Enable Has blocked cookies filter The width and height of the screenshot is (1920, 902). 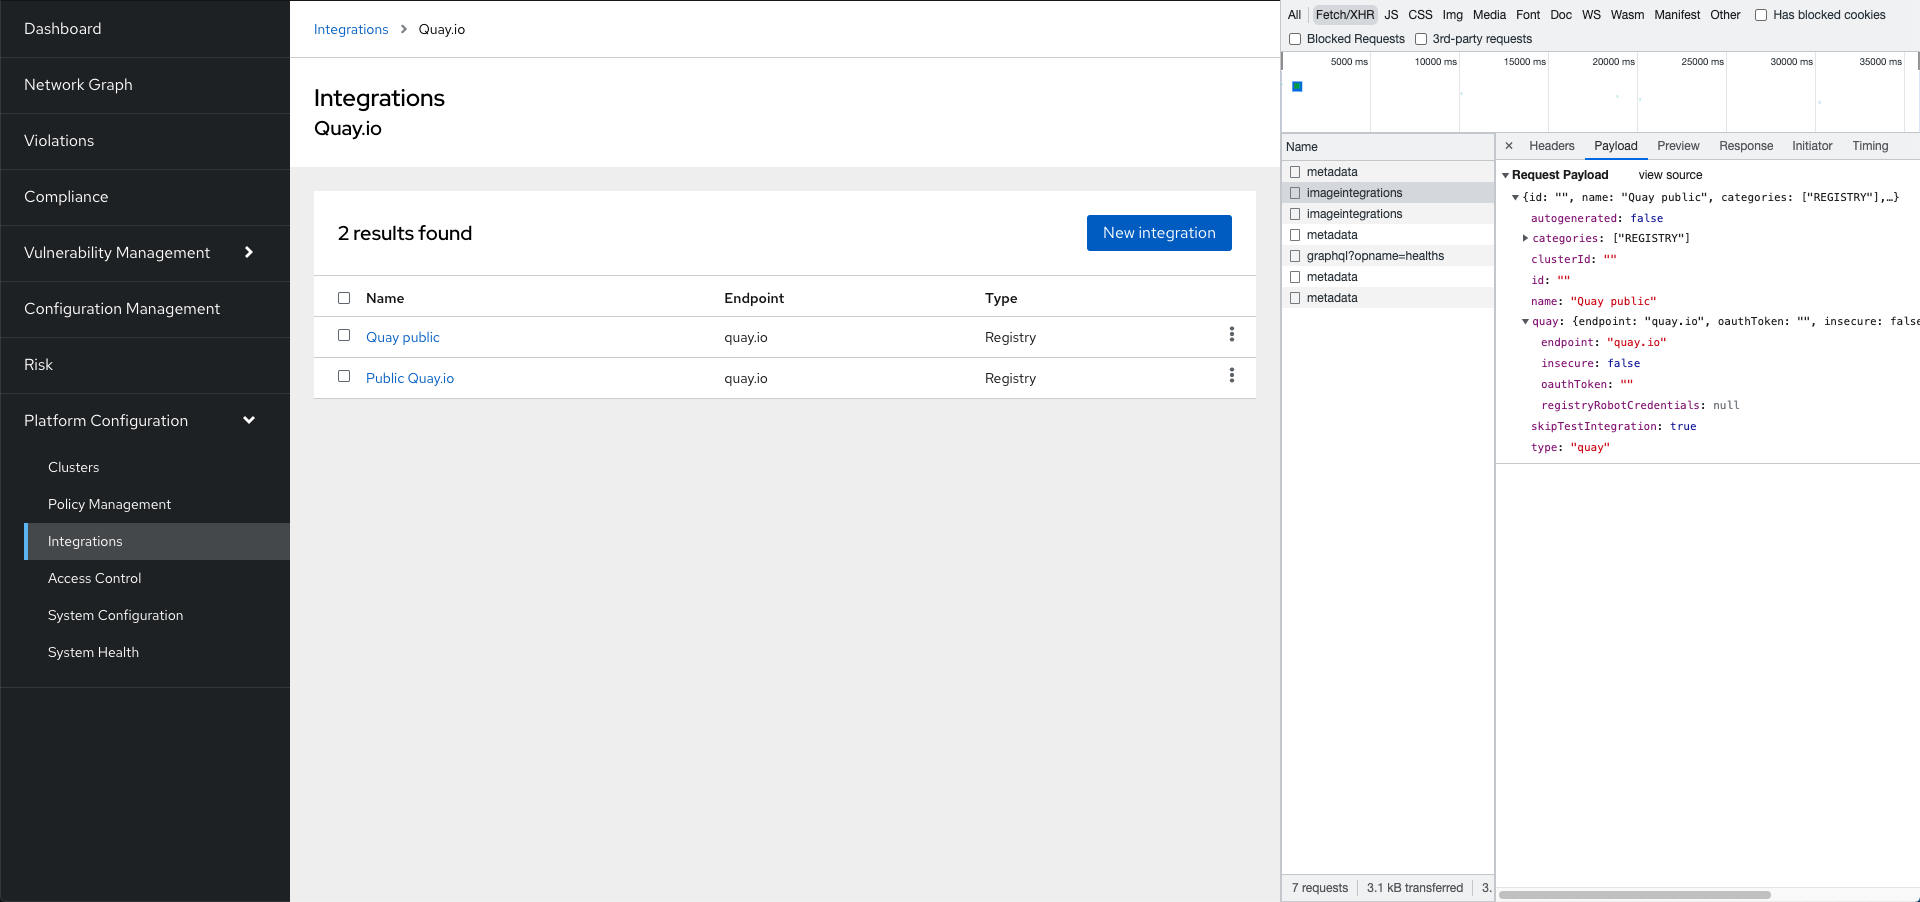click(x=1761, y=15)
